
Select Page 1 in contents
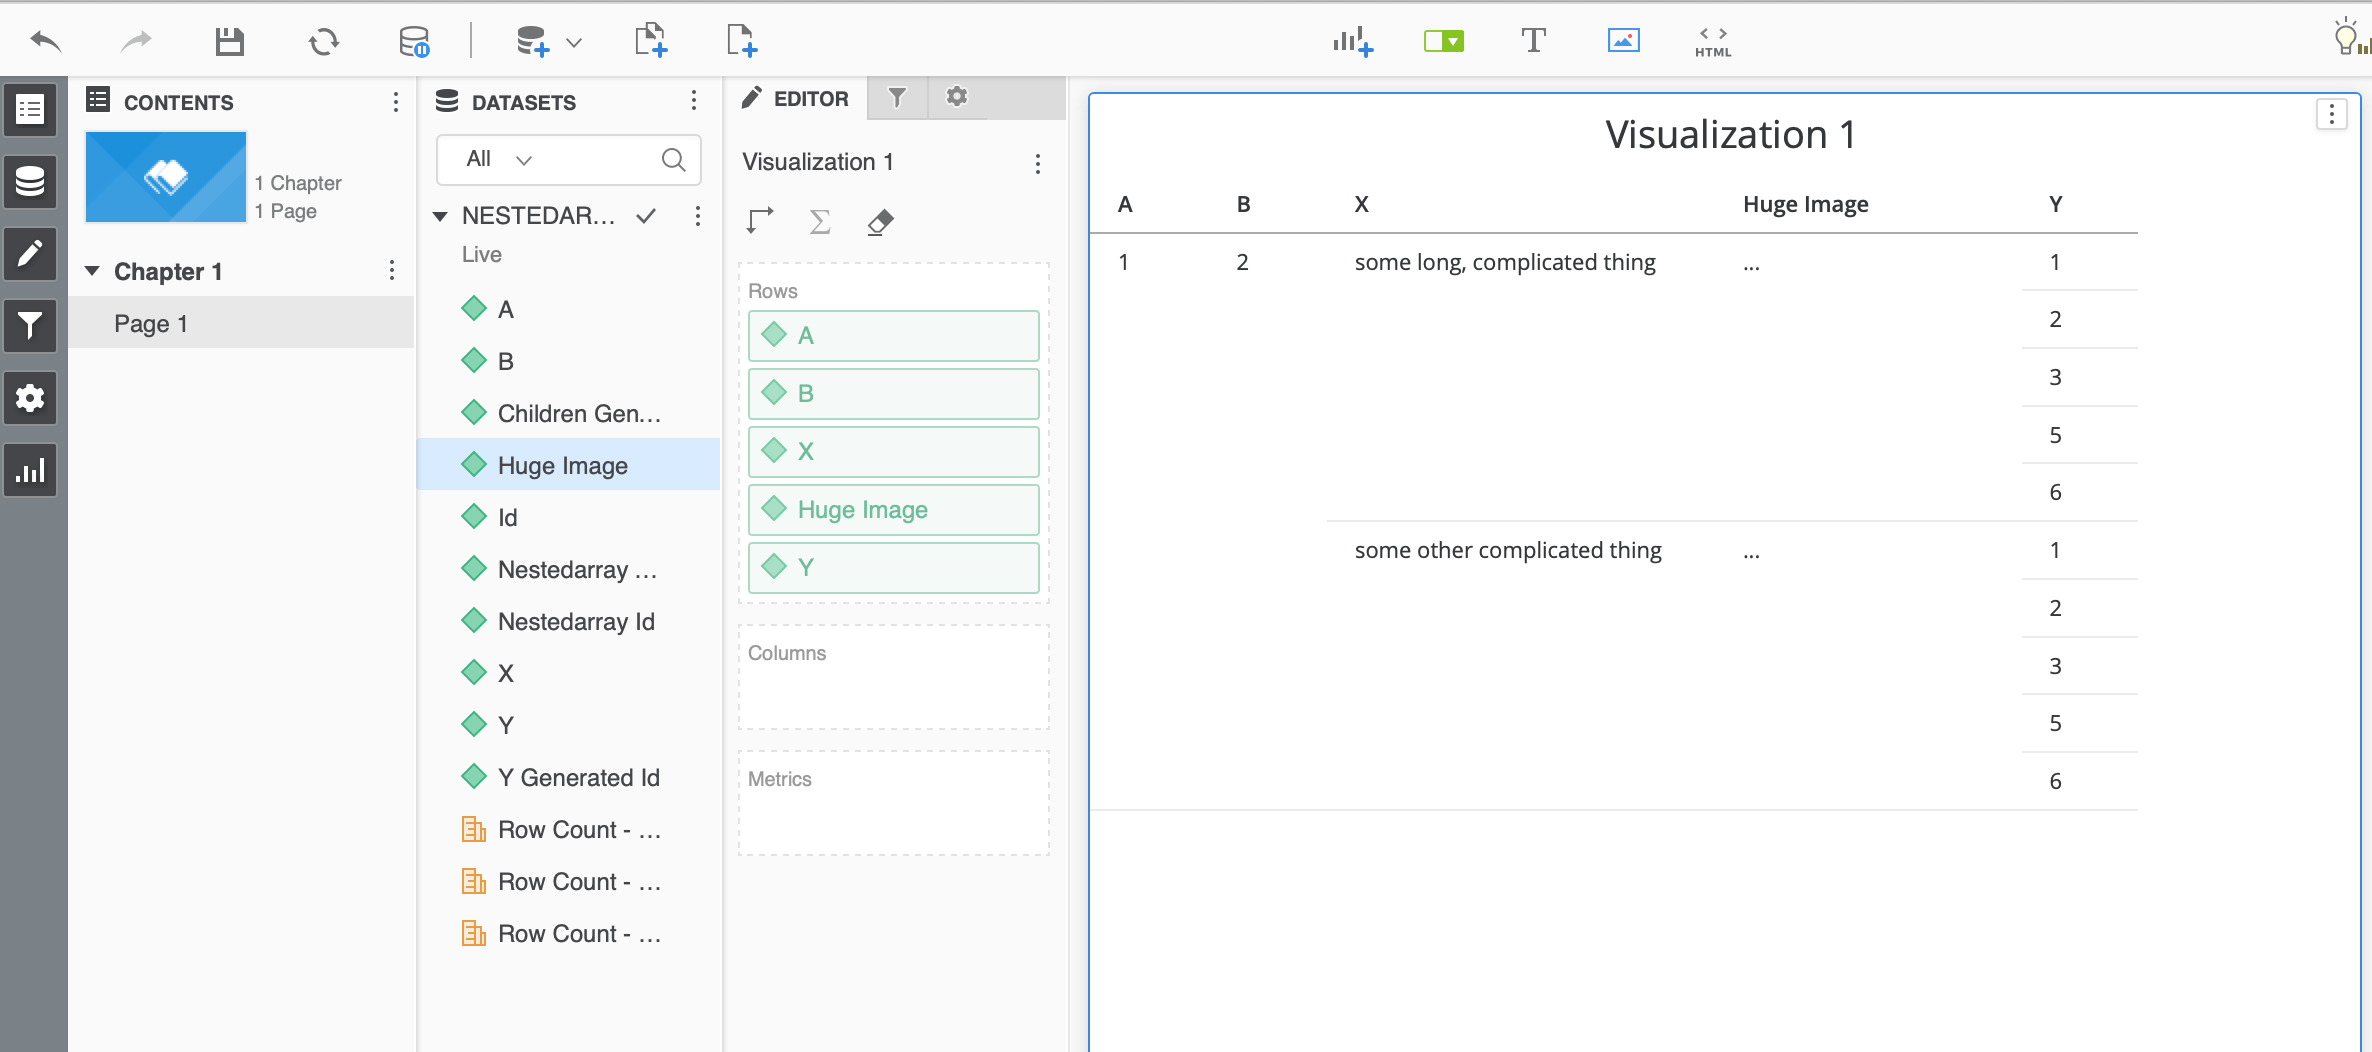pos(242,323)
